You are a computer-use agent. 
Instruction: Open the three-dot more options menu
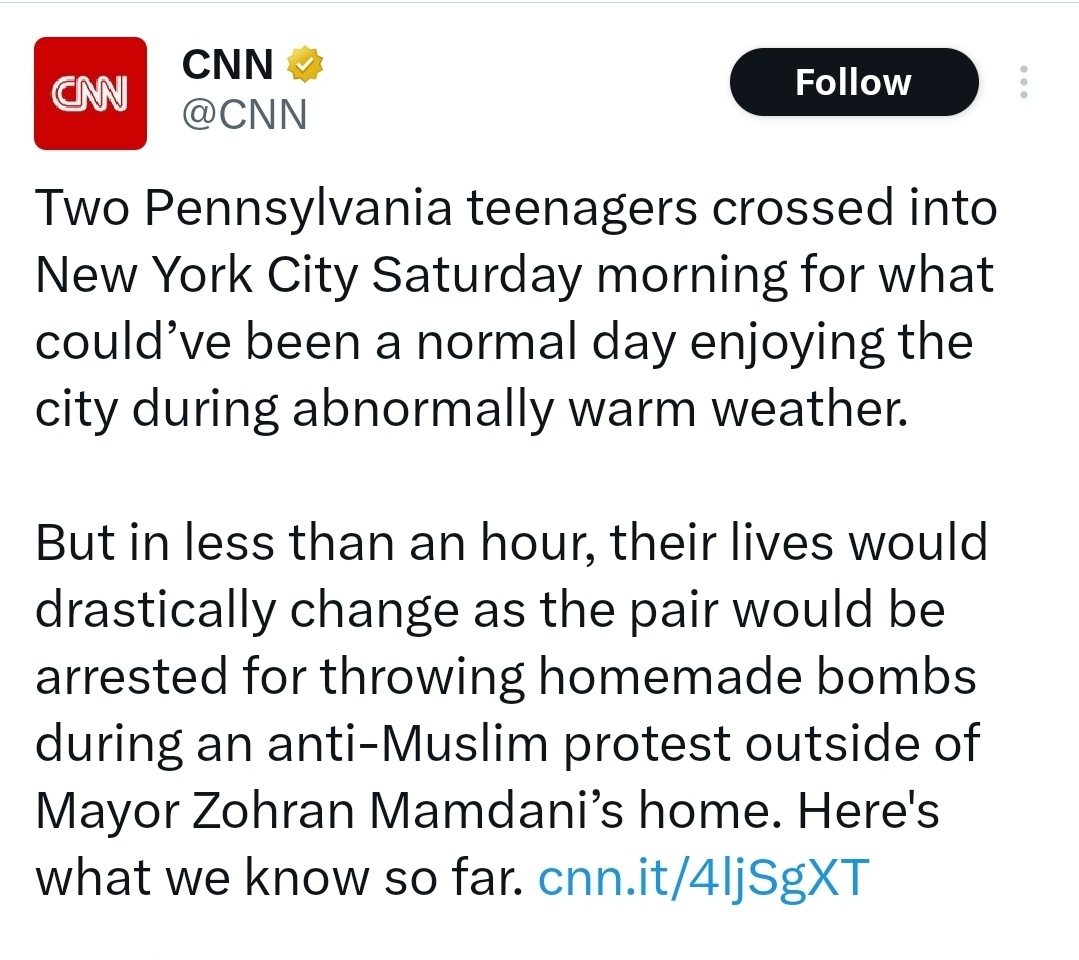1022,82
